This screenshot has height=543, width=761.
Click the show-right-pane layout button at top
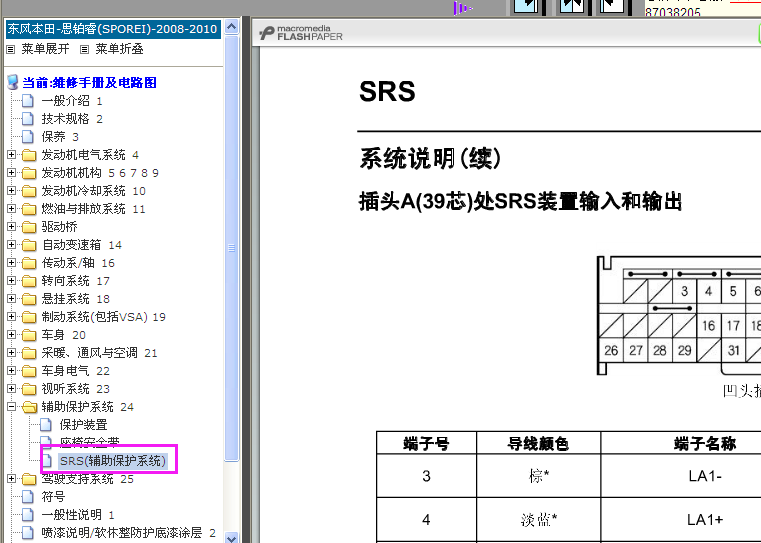click(x=612, y=6)
